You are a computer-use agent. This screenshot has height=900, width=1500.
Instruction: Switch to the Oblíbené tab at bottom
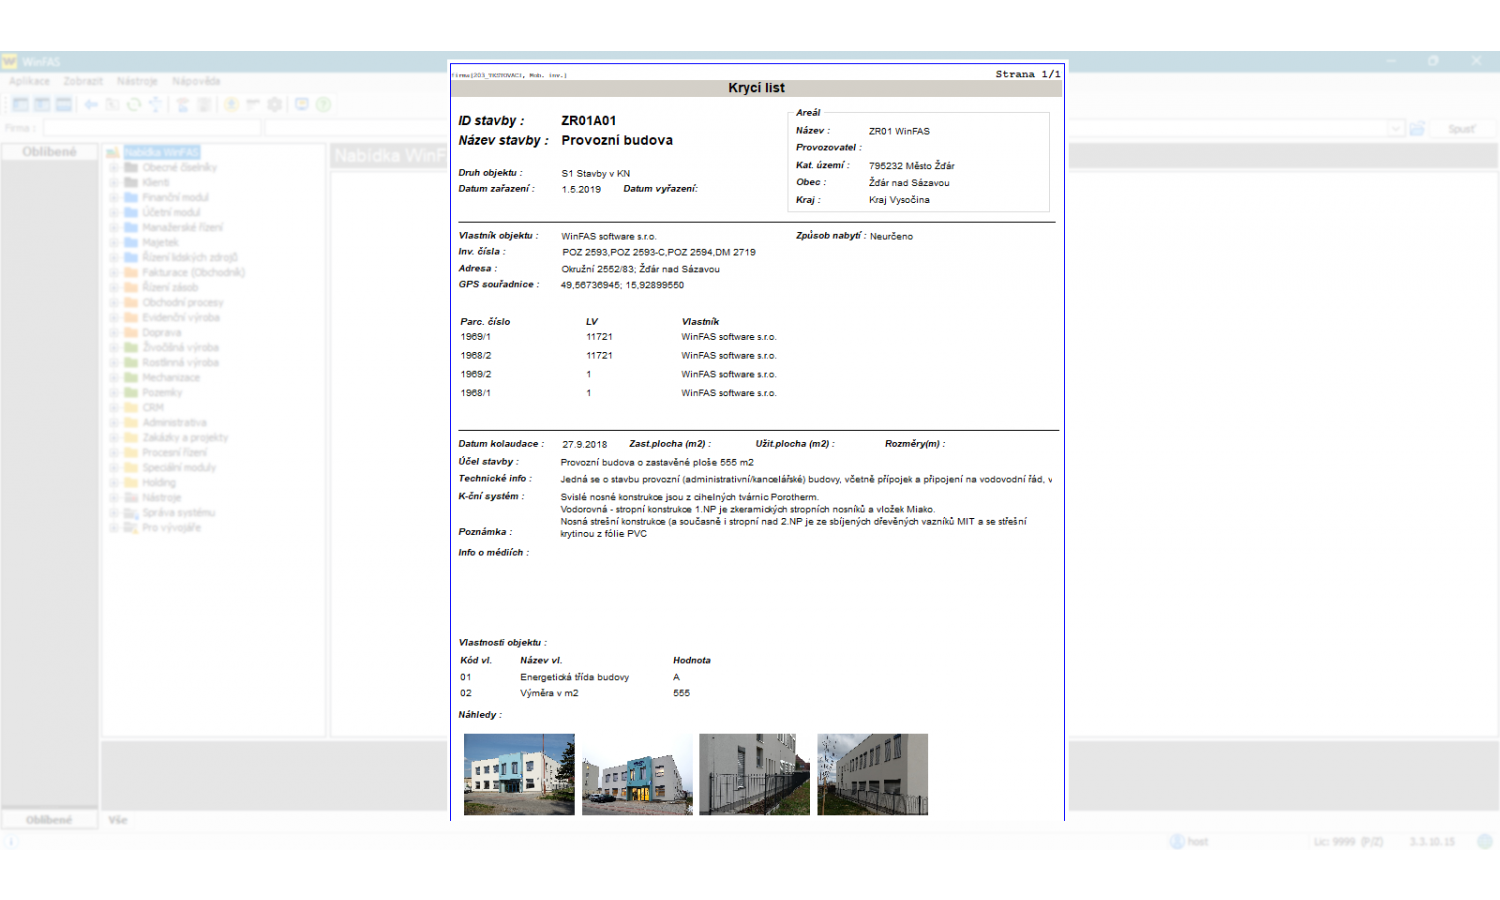click(x=49, y=820)
